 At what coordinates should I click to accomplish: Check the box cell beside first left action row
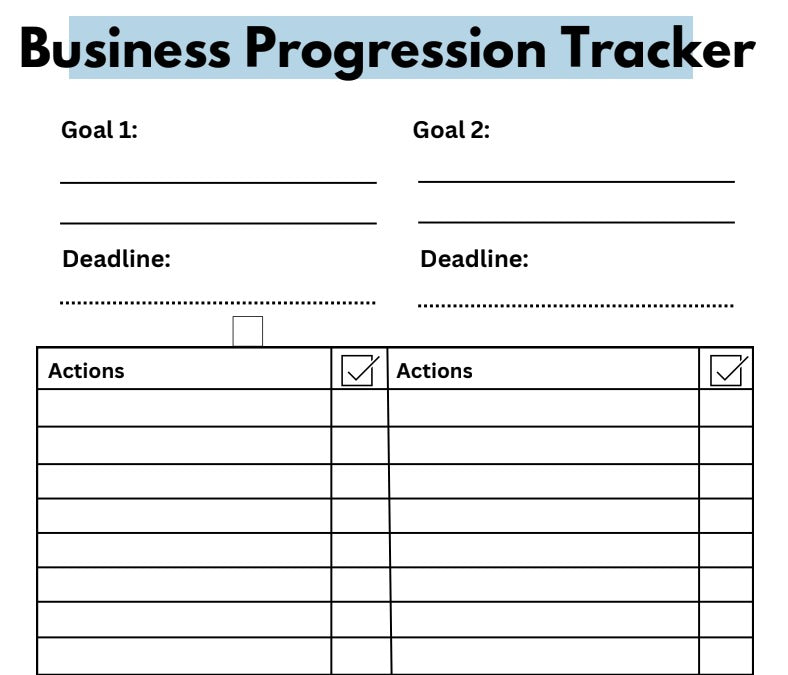pyautogui.click(x=359, y=408)
